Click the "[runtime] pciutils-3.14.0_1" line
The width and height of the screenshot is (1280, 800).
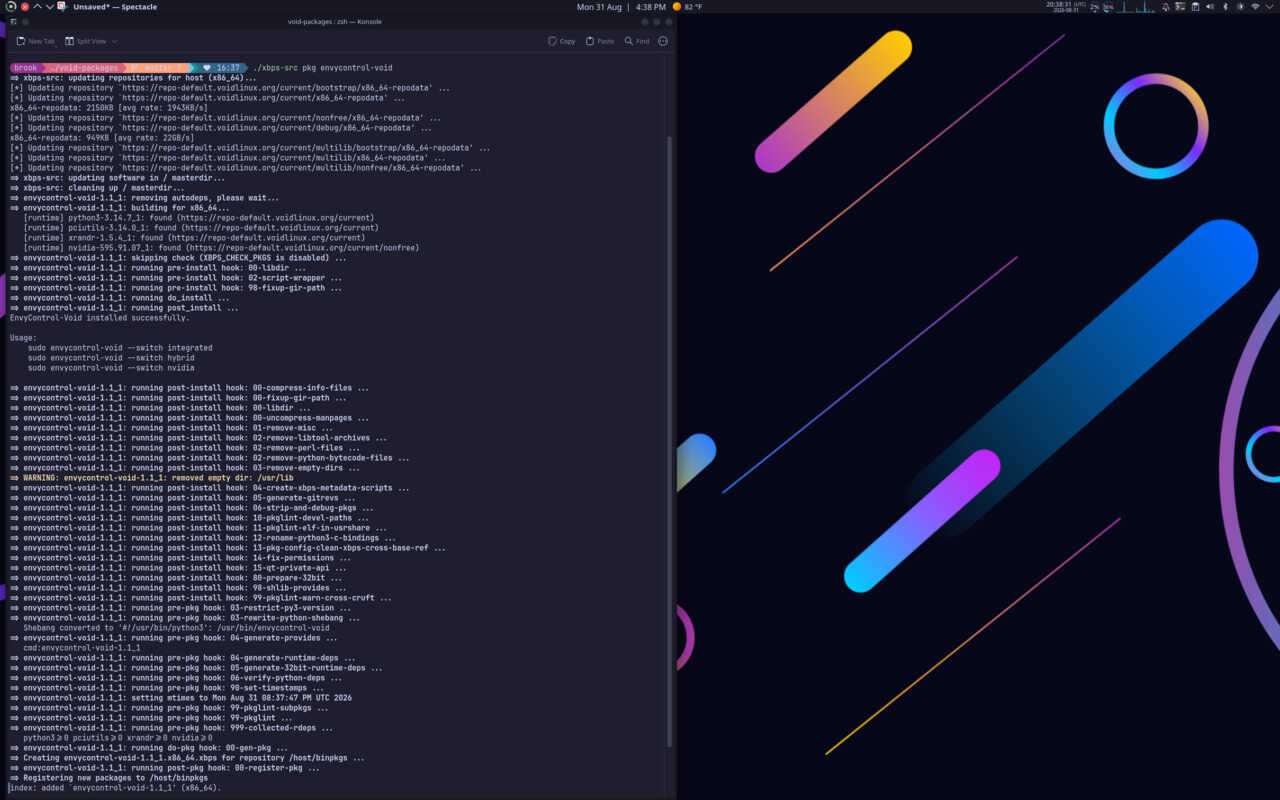(201, 228)
